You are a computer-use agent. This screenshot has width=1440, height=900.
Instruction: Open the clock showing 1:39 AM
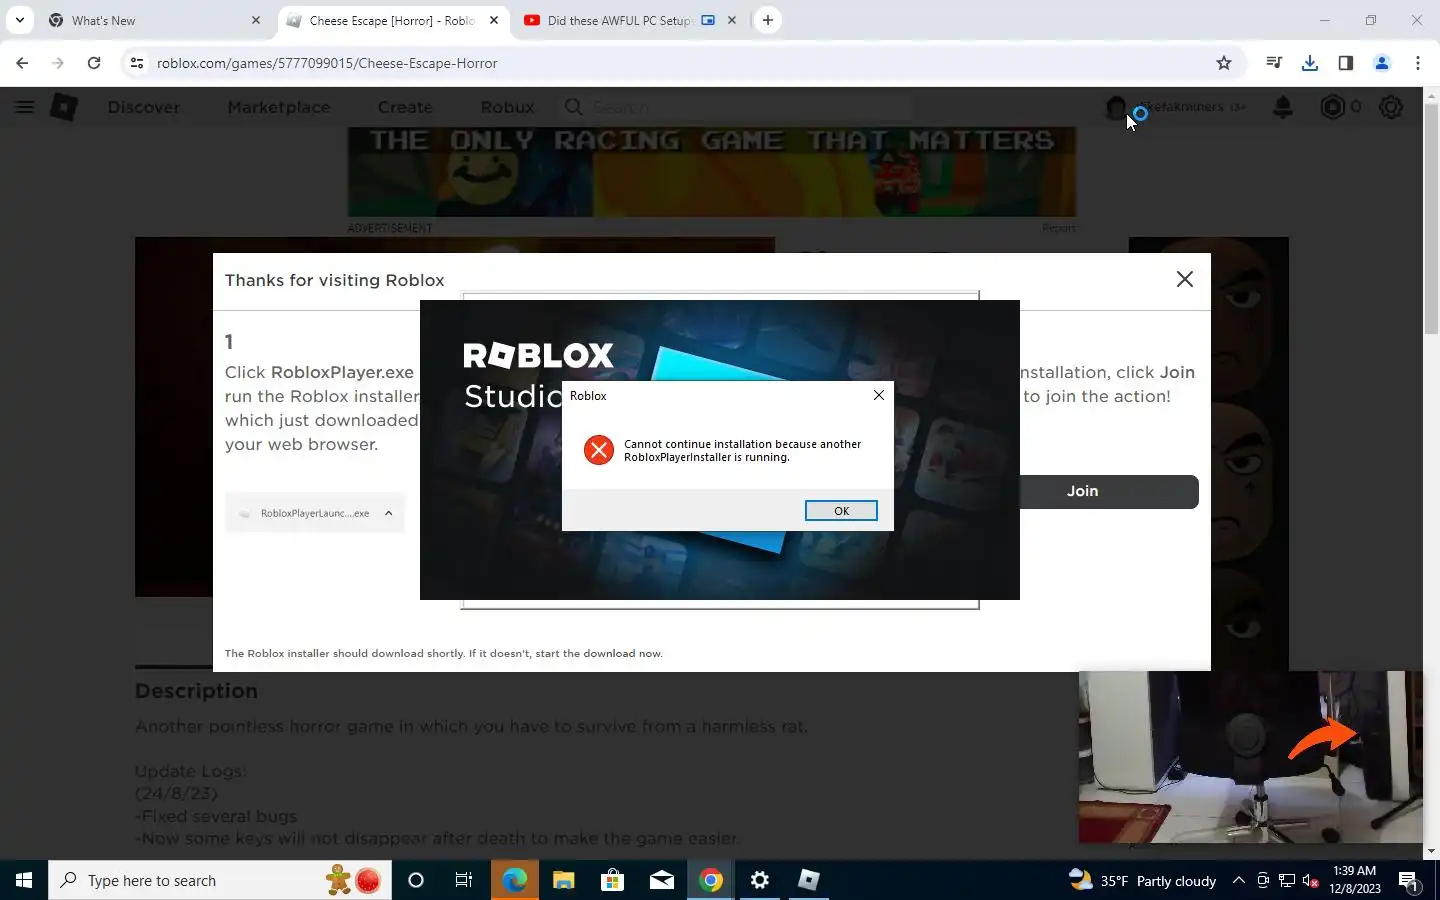coord(1355,880)
